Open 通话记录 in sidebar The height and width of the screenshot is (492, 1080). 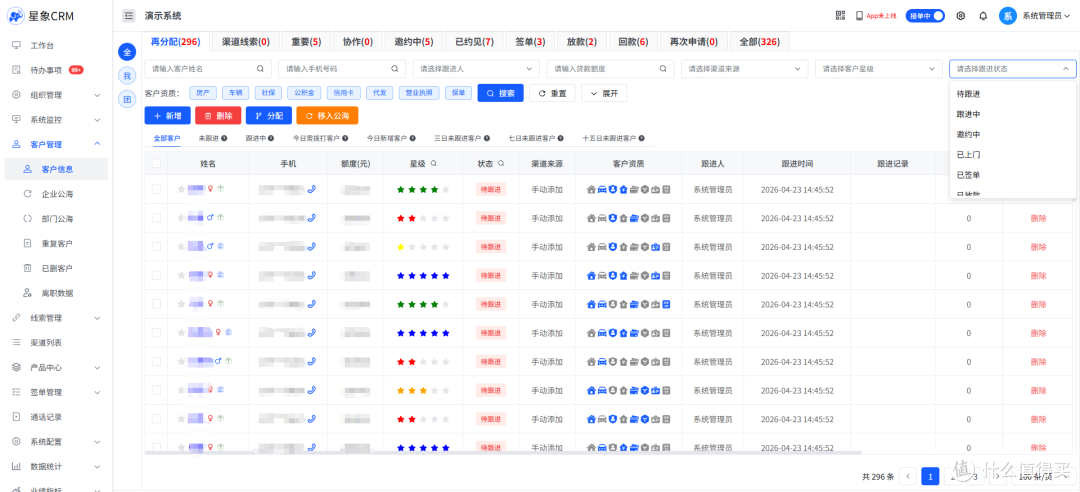tap(46, 417)
